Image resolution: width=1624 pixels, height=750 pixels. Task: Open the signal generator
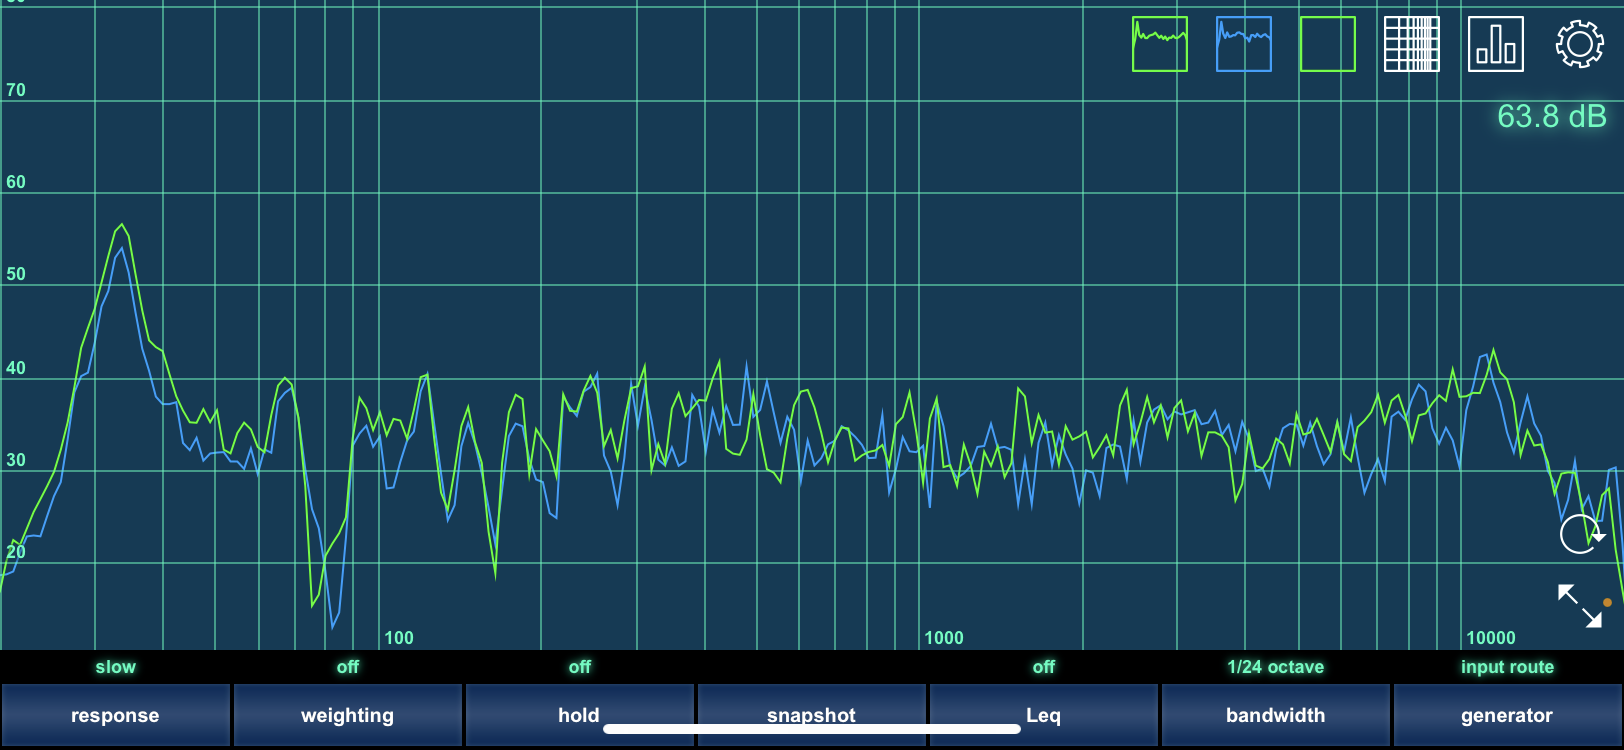1506,715
